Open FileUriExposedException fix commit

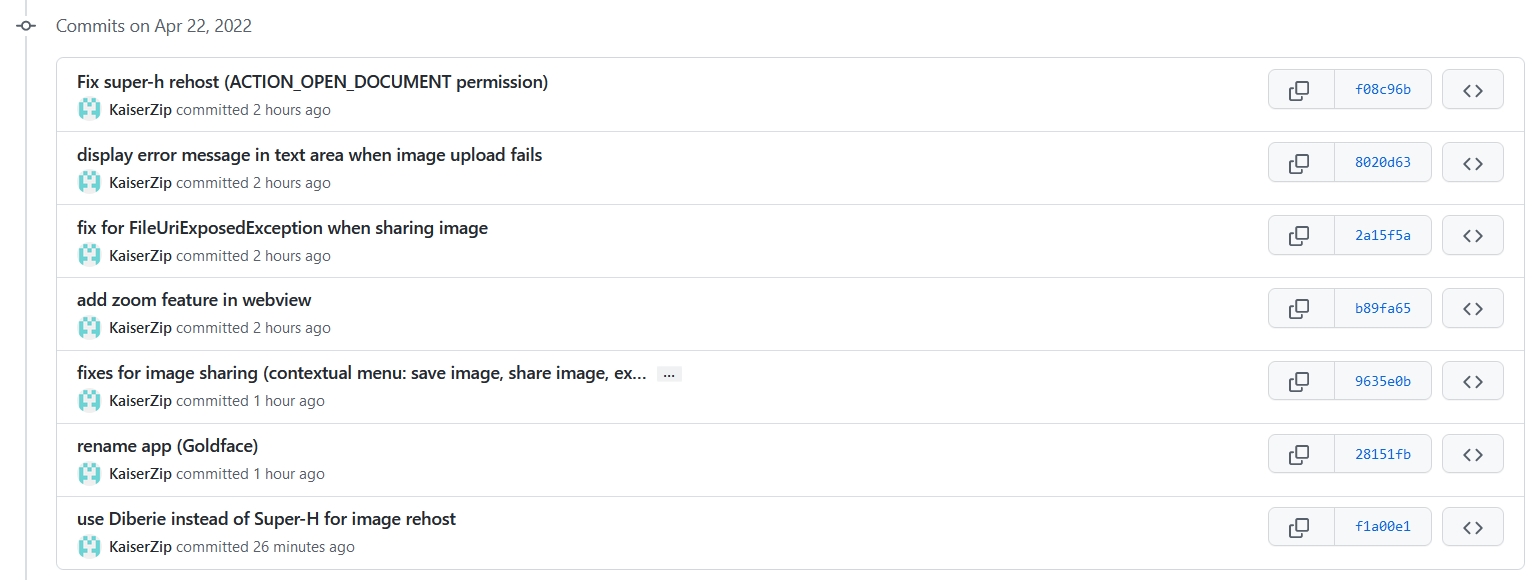point(282,228)
